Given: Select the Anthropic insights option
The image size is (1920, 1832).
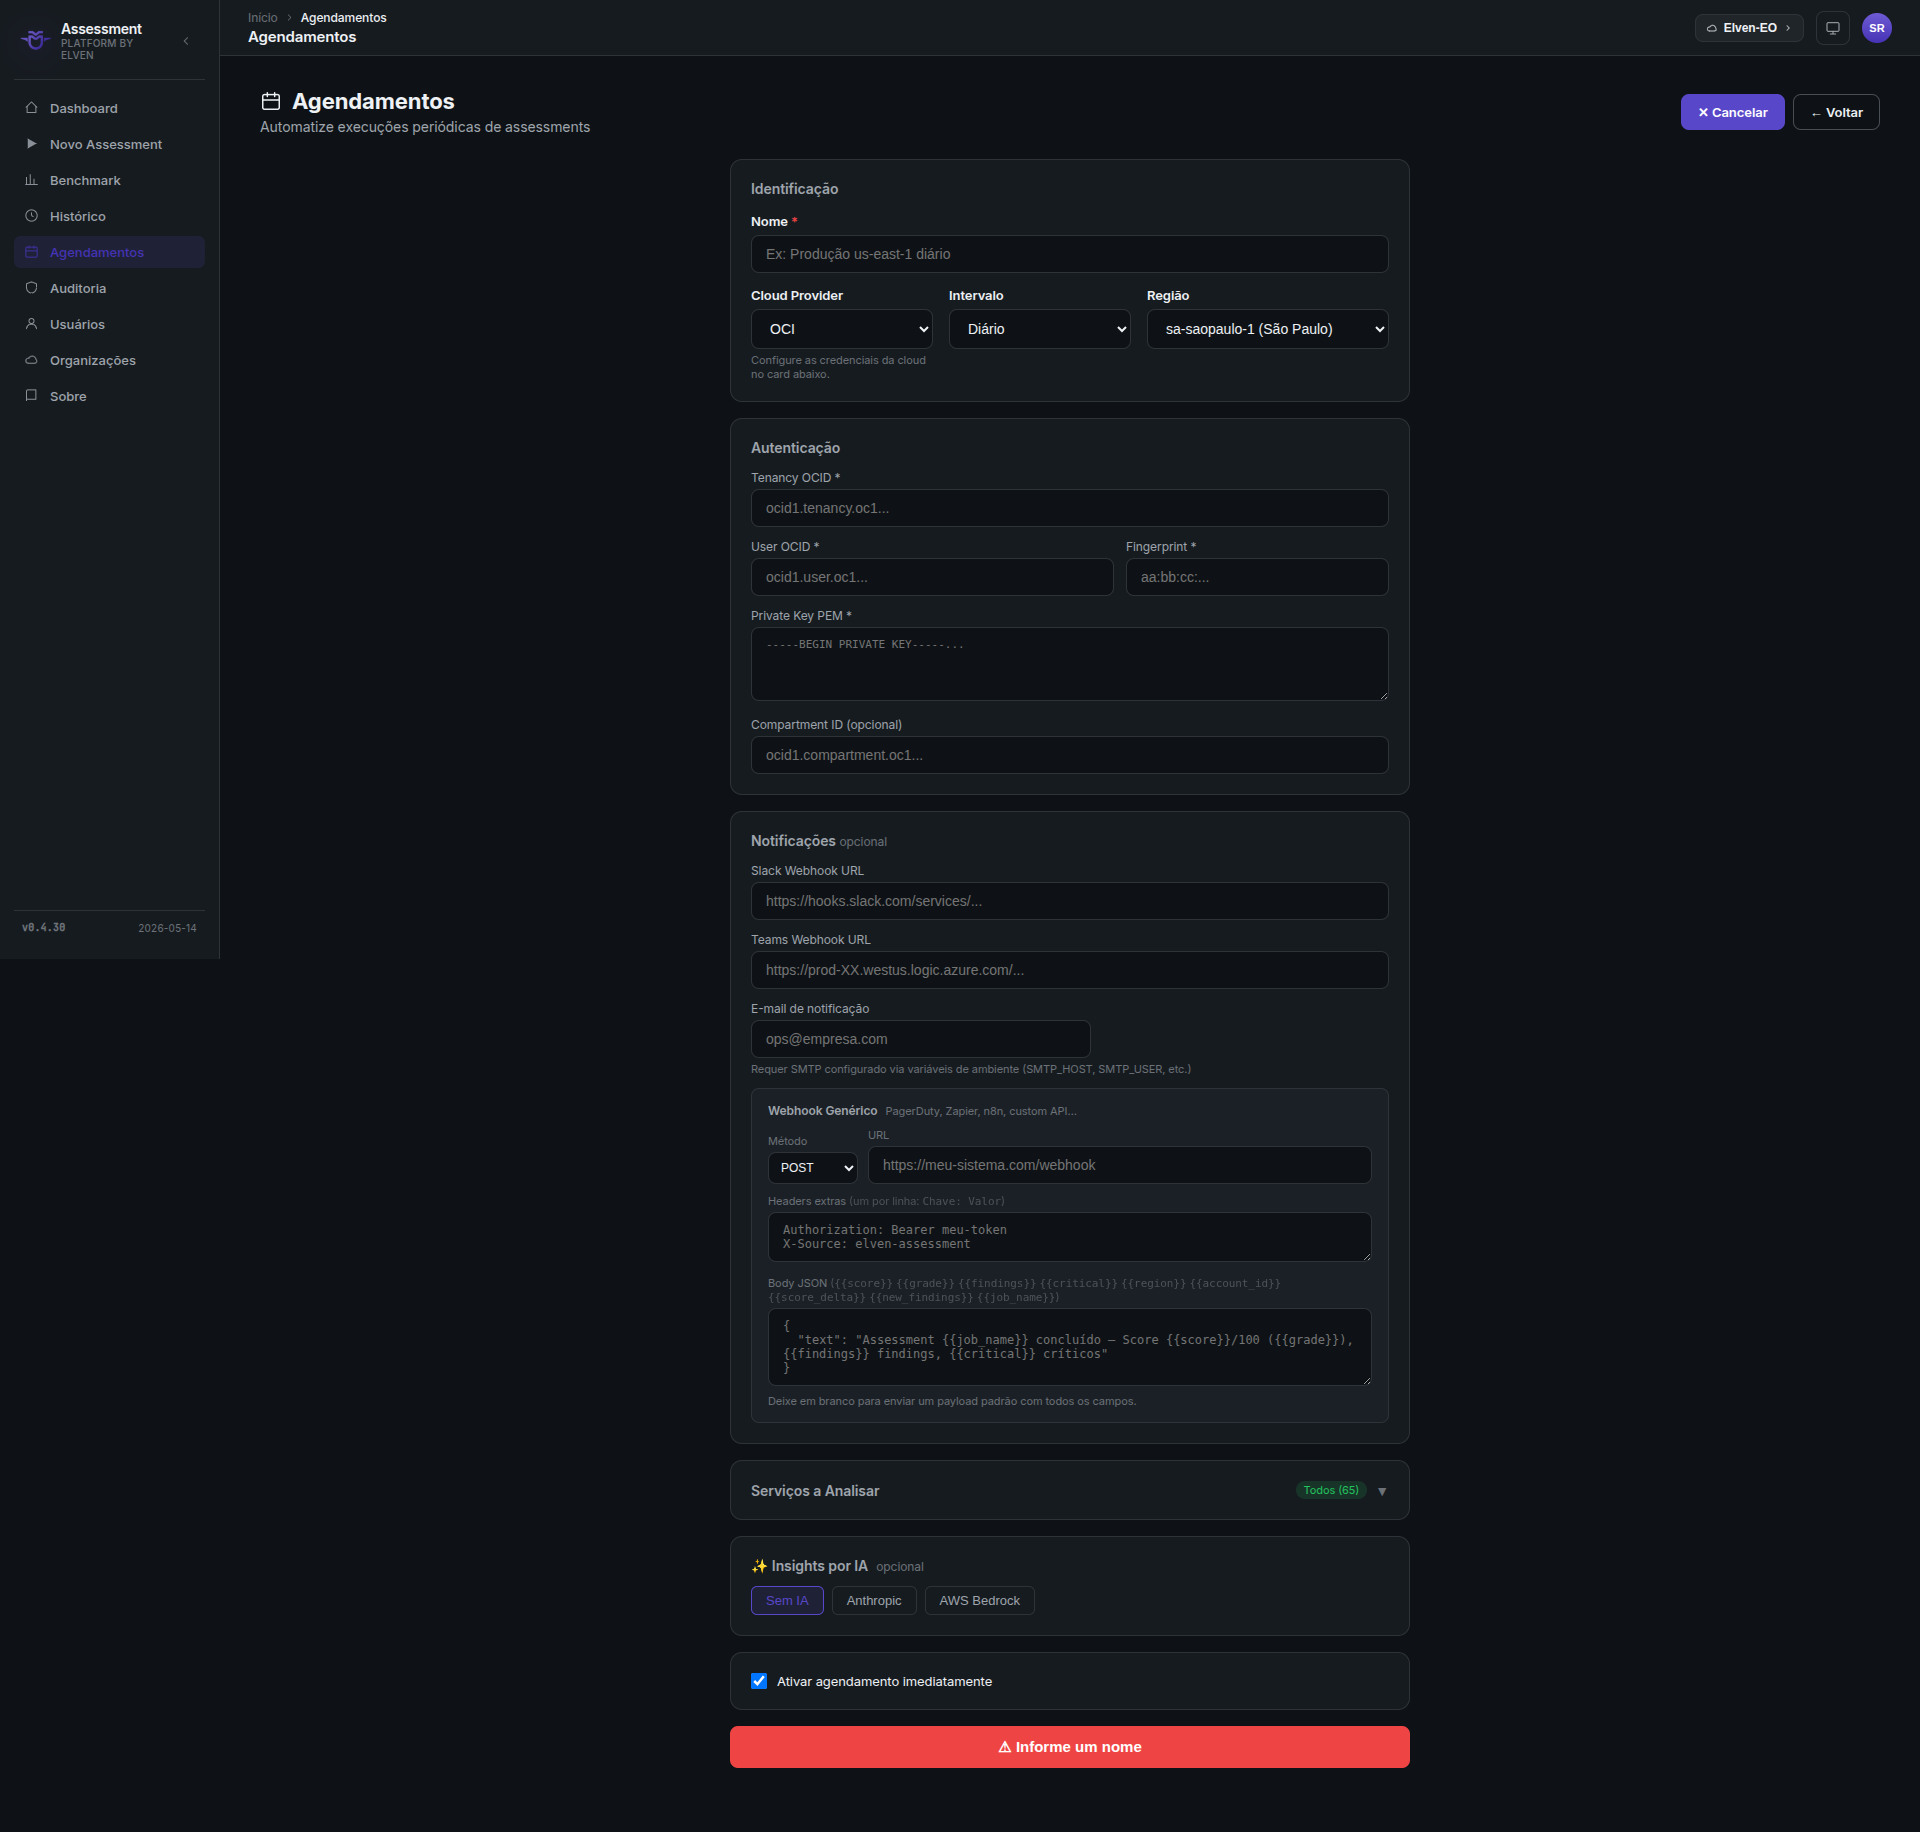Looking at the screenshot, I should [x=874, y=1601].
